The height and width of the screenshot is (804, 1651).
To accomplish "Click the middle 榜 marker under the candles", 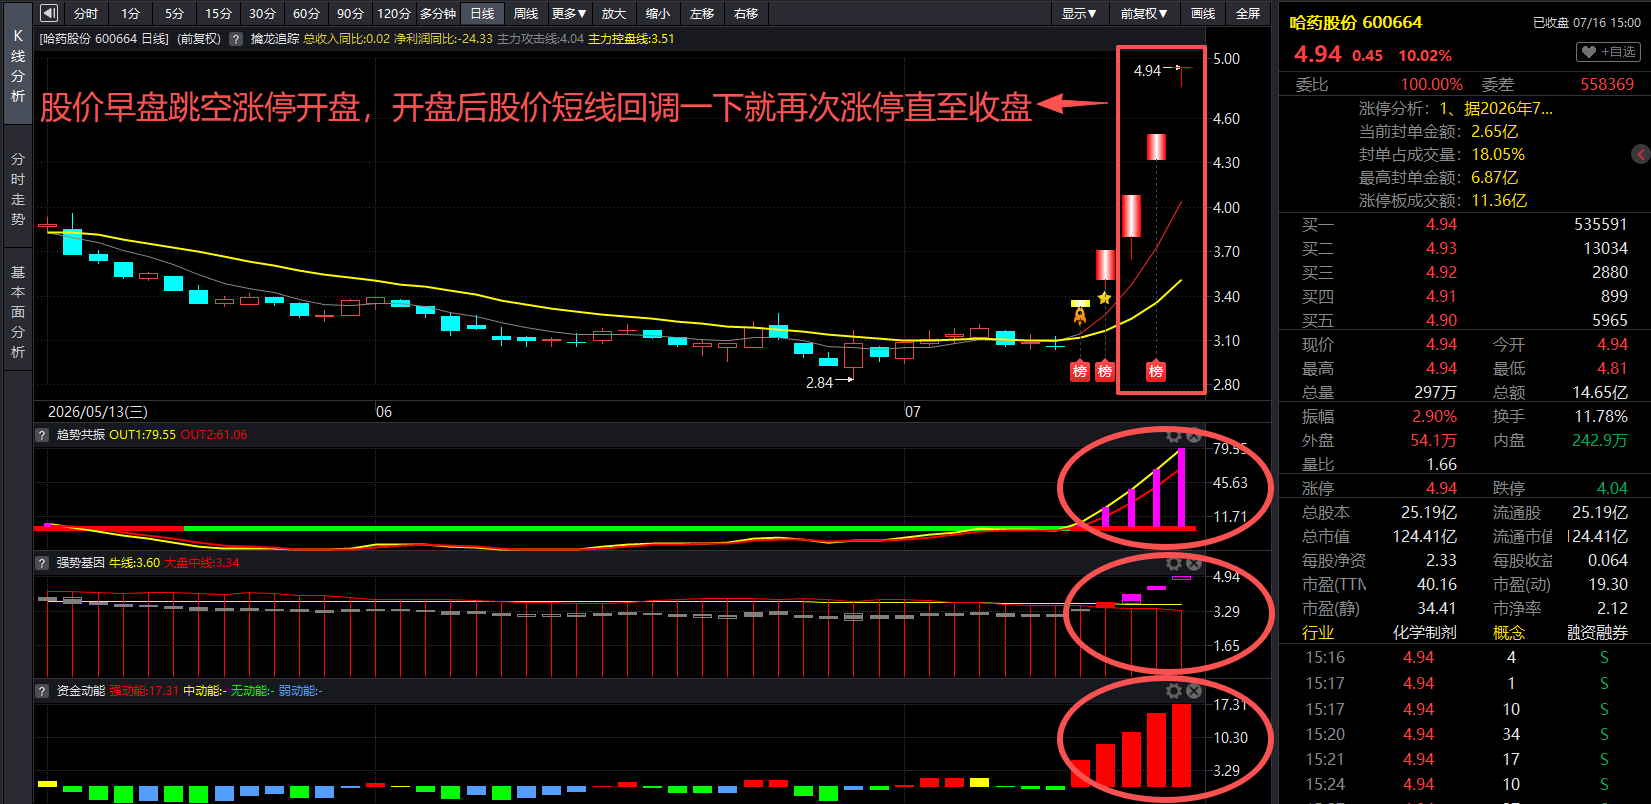I will point(1105,371).
